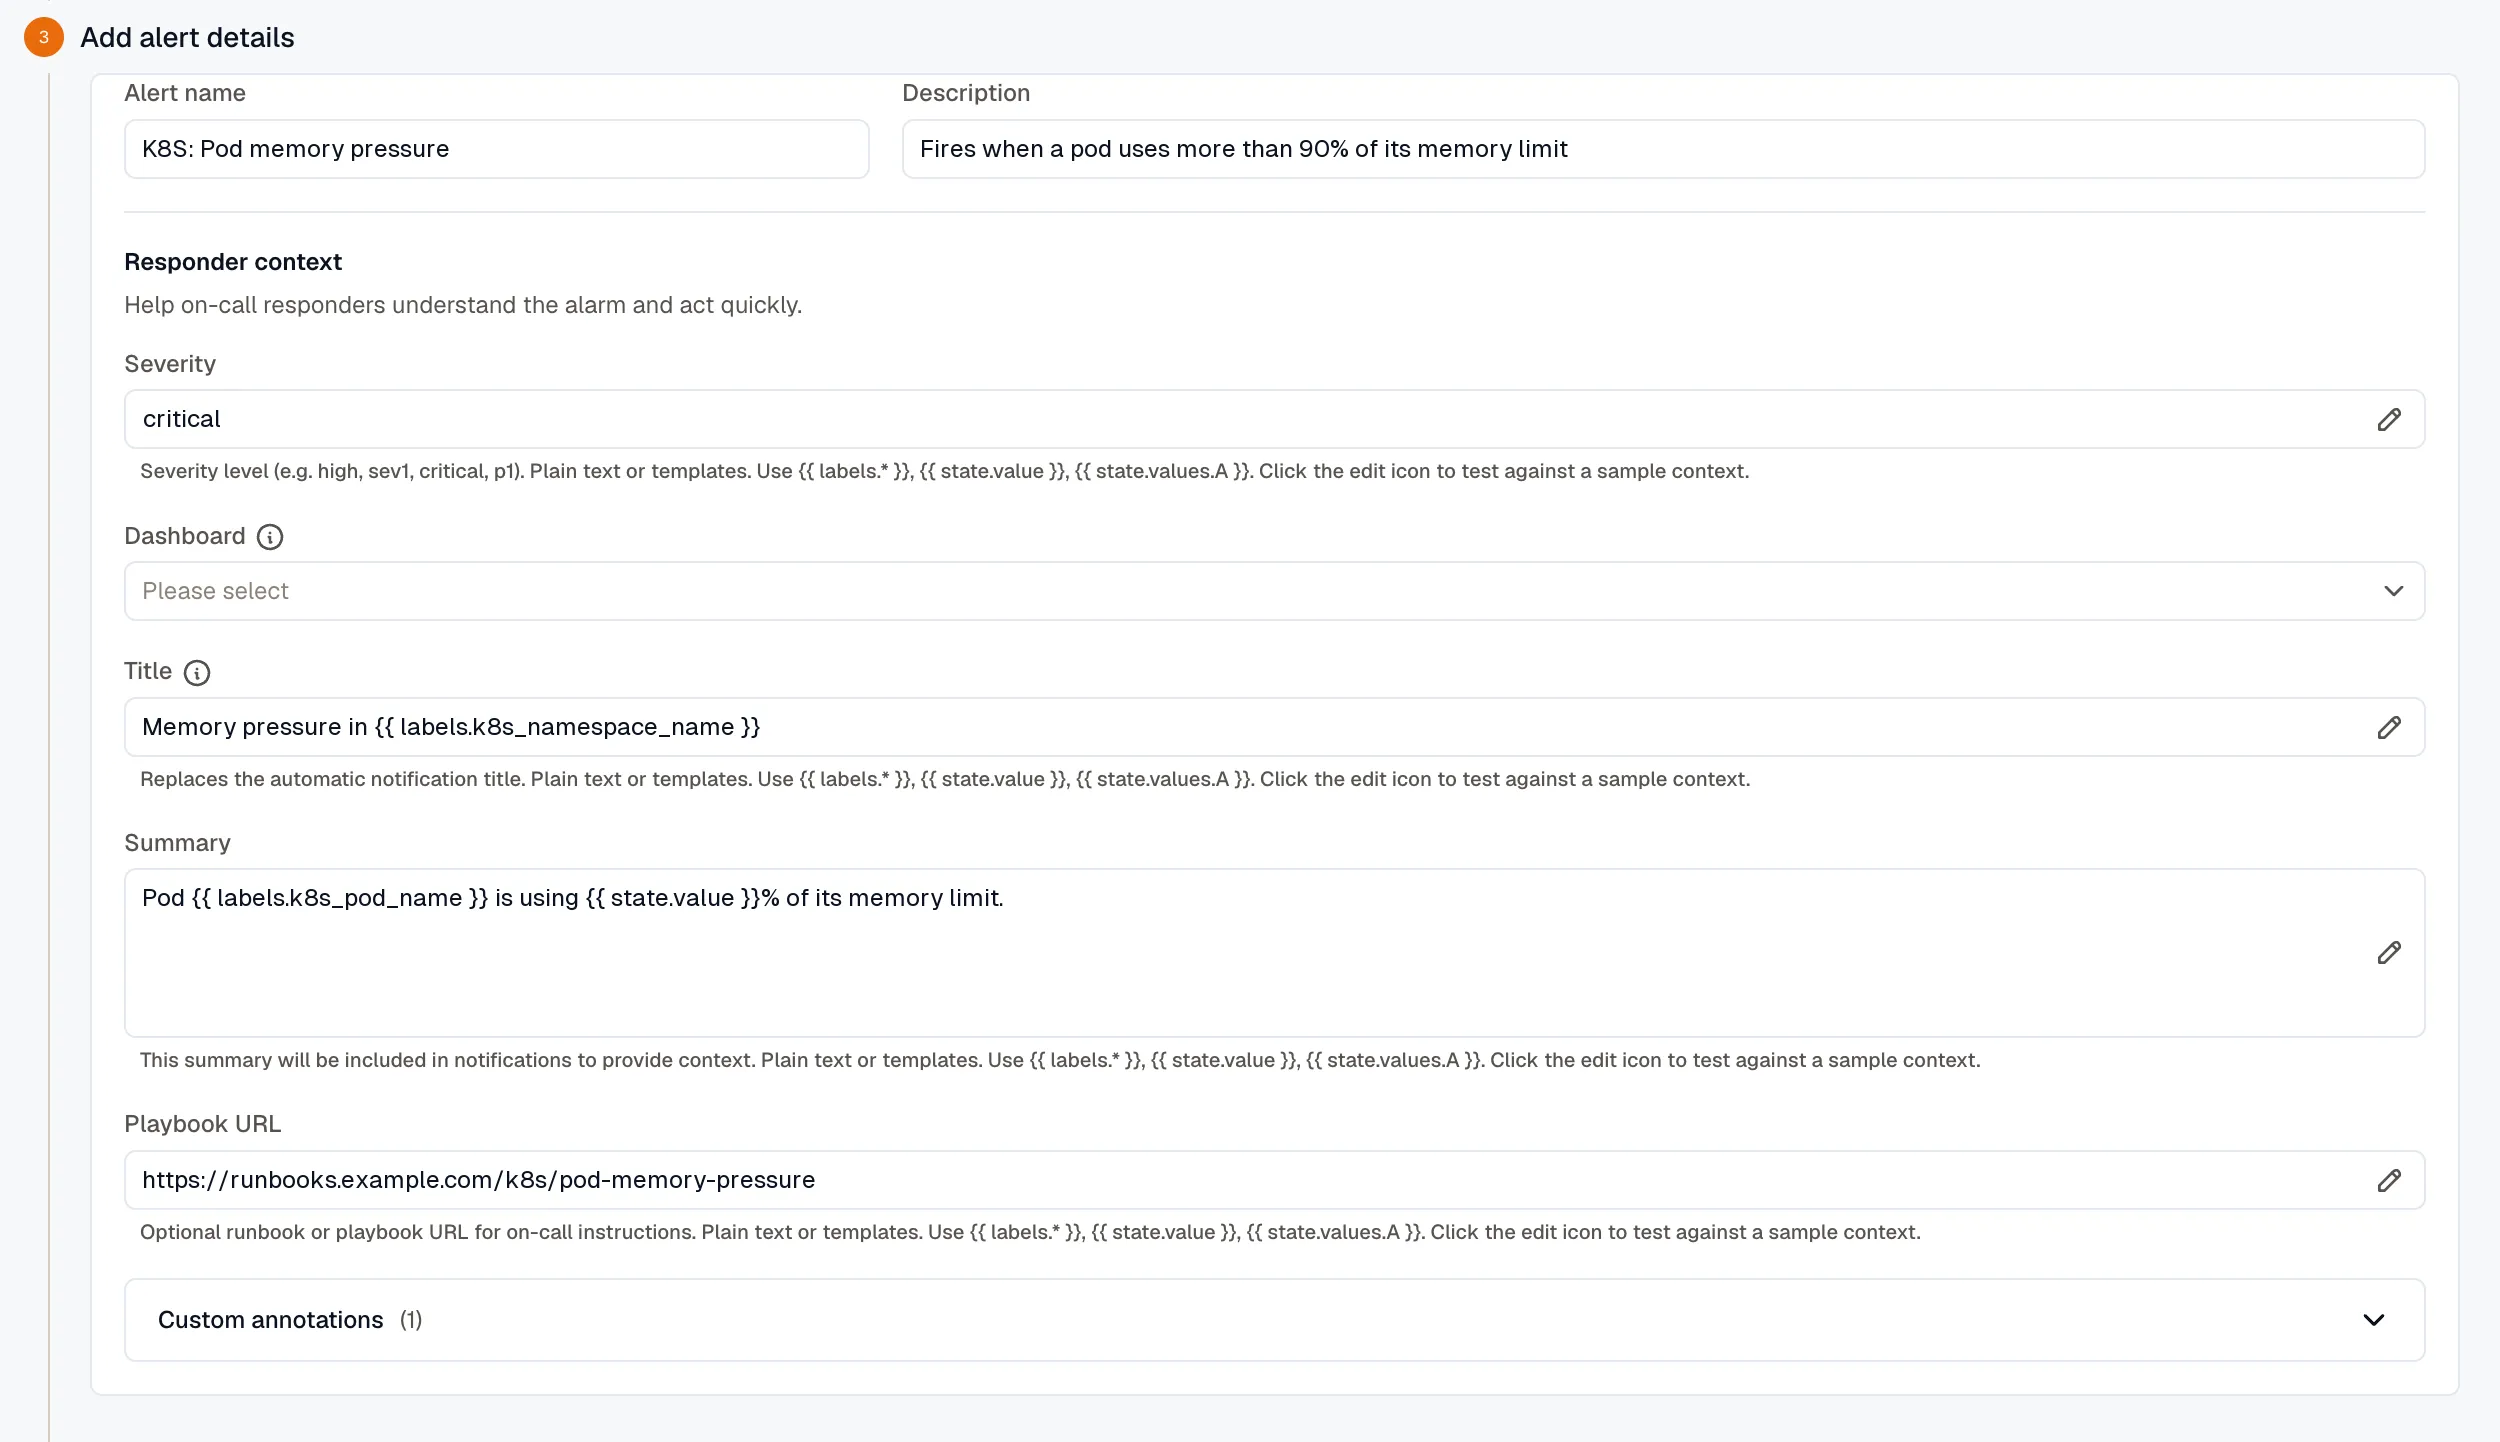
Task: Open the Playbook URL edit pencil
Action: pos(2389,1180)
